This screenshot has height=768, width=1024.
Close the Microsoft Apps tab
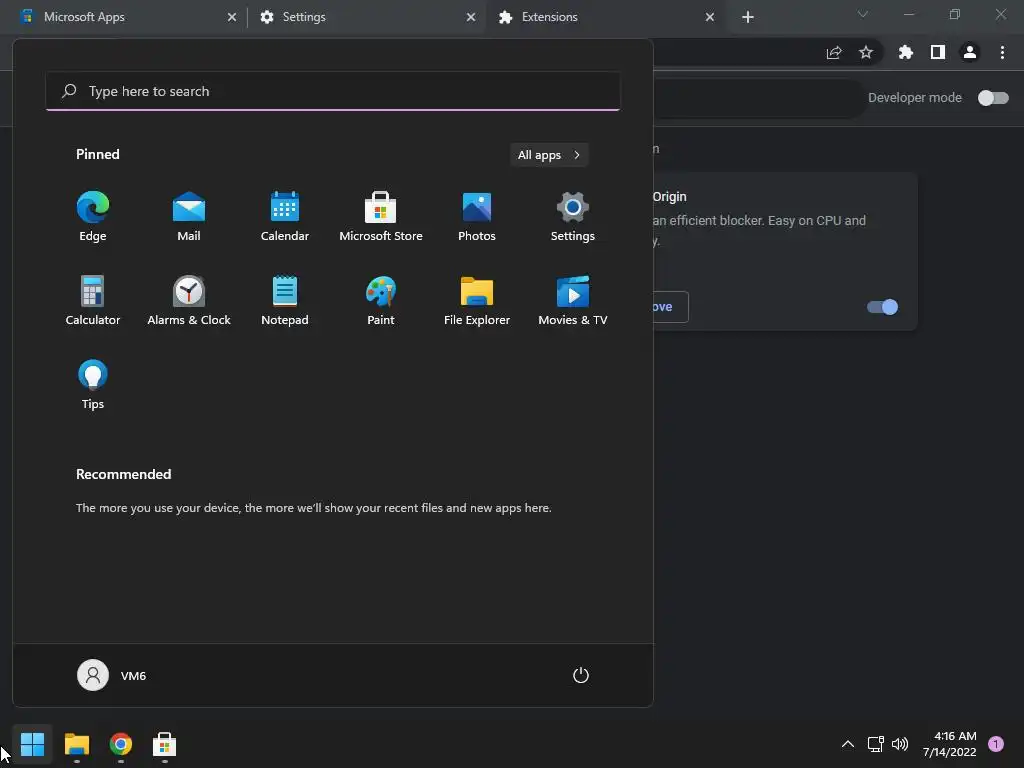(232, 17)
